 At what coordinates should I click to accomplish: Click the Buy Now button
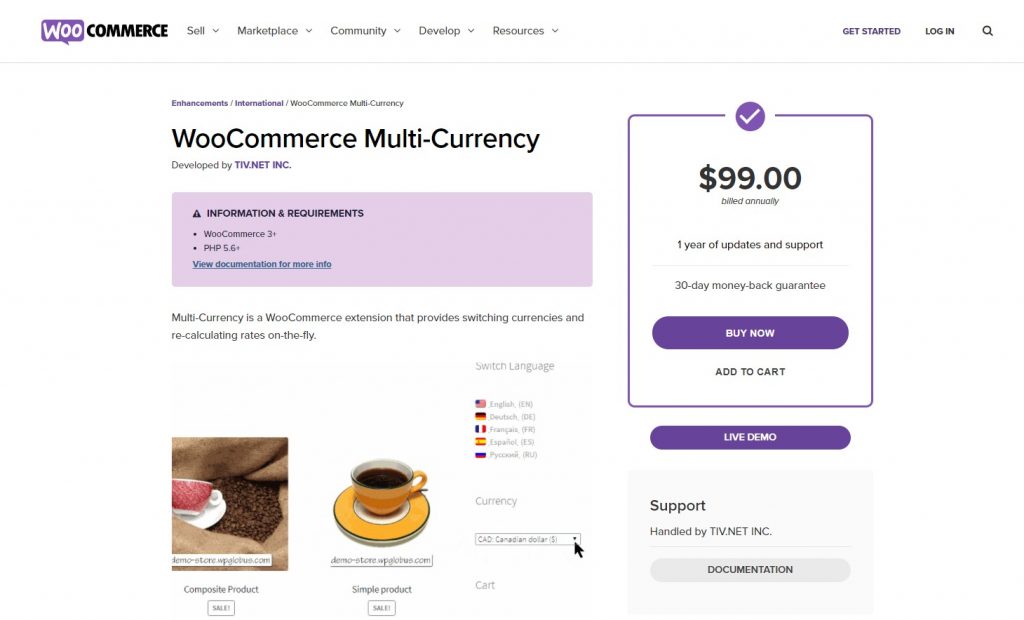coord(750,333)
